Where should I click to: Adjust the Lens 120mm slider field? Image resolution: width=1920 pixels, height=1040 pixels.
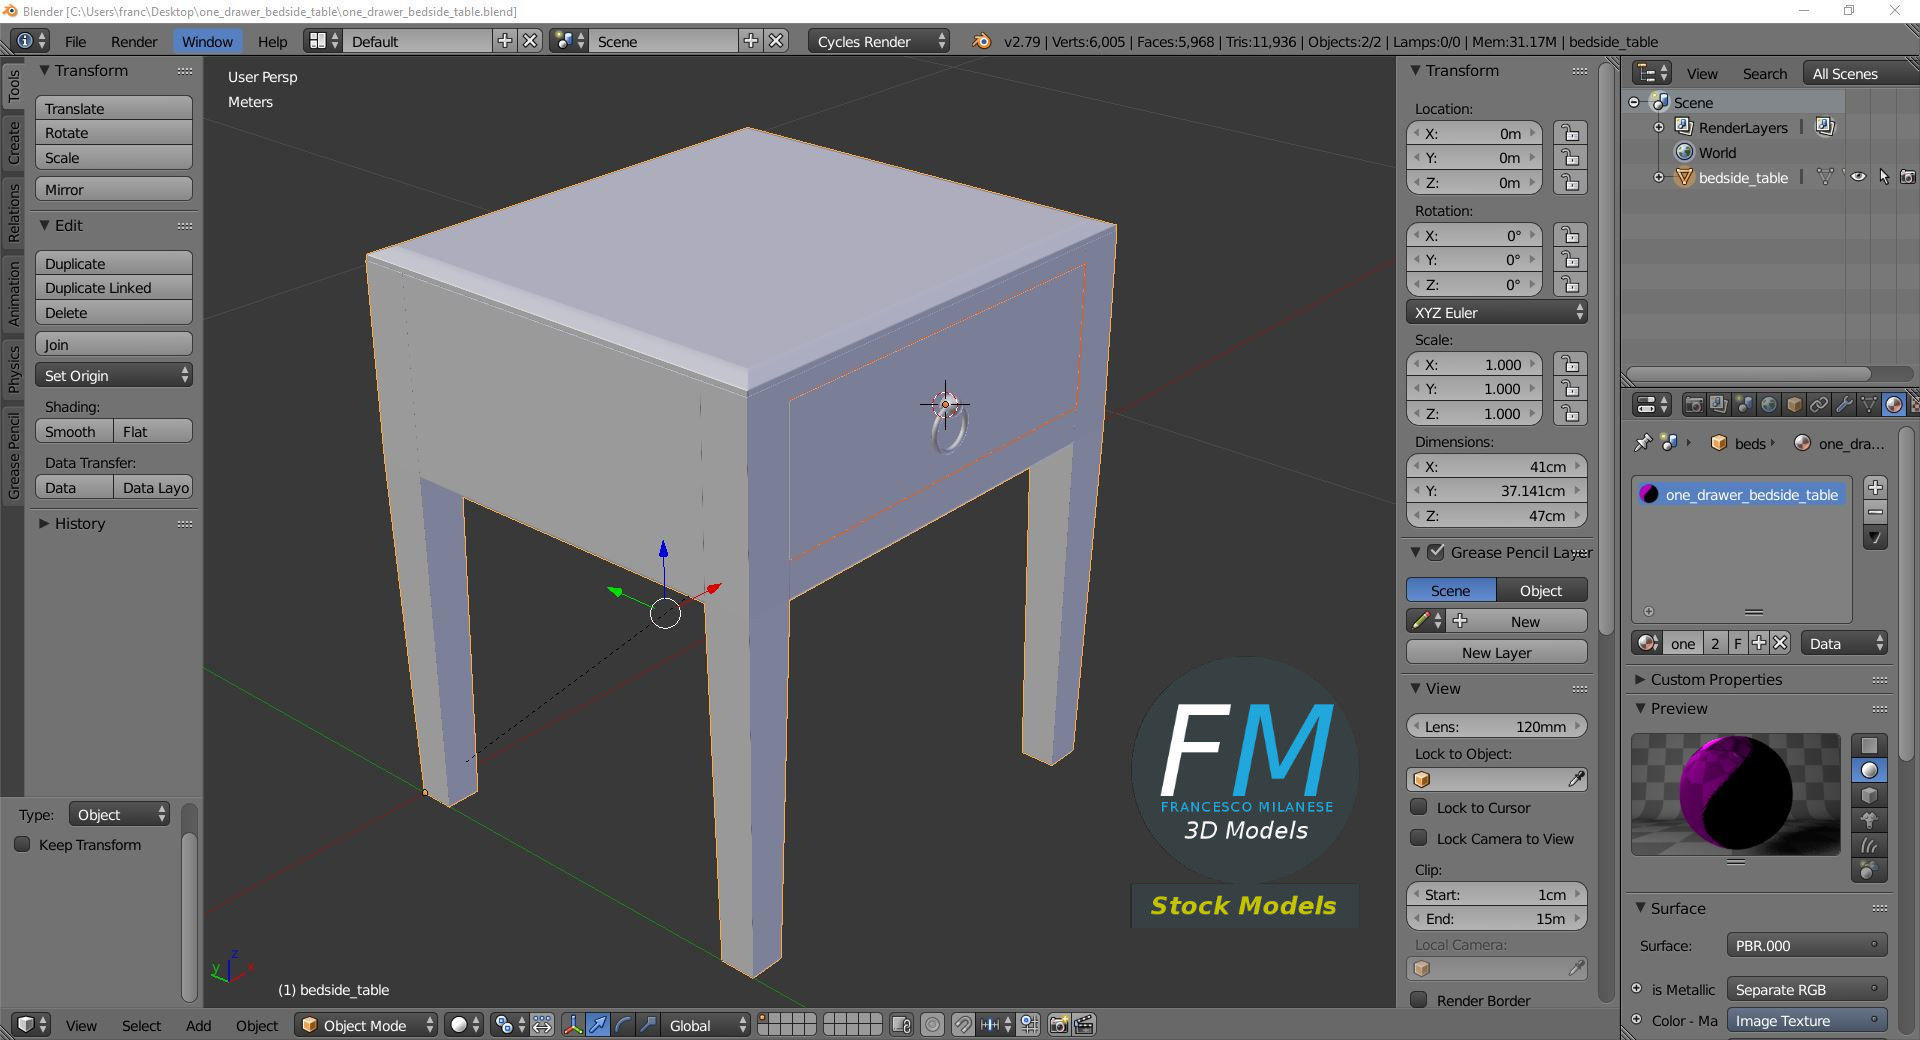pyautogui.click(x=1497, y=727)
